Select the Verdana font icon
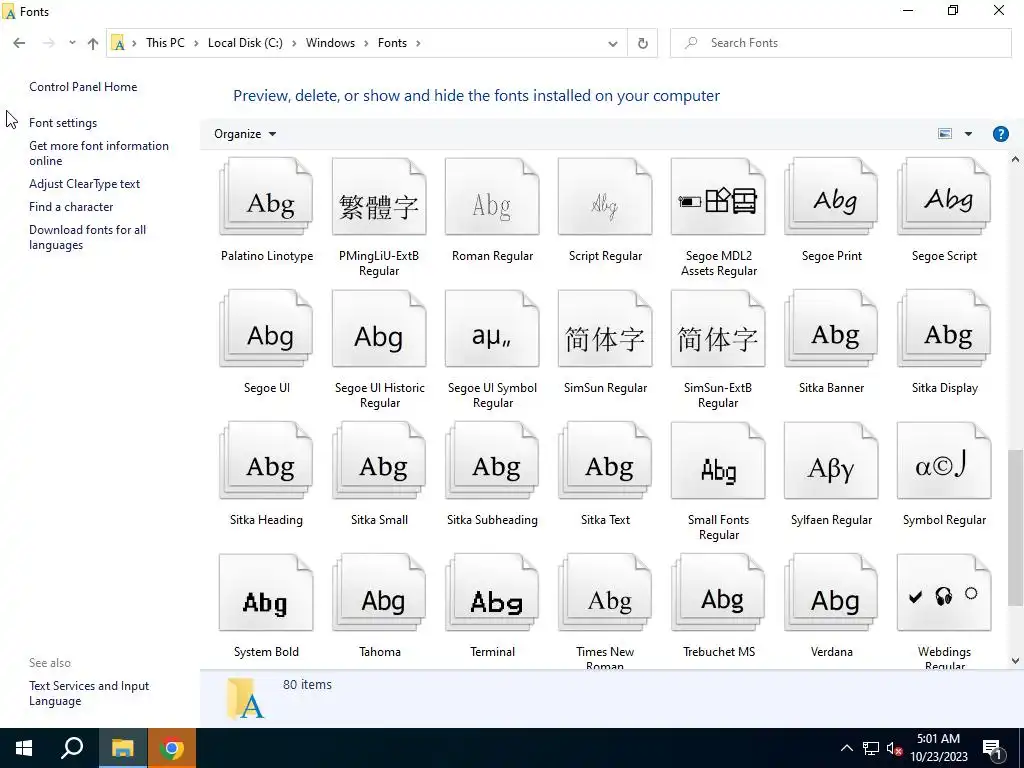Image resolution: width=1024 pixels, height=768 pixels. (x=831, y=592)
